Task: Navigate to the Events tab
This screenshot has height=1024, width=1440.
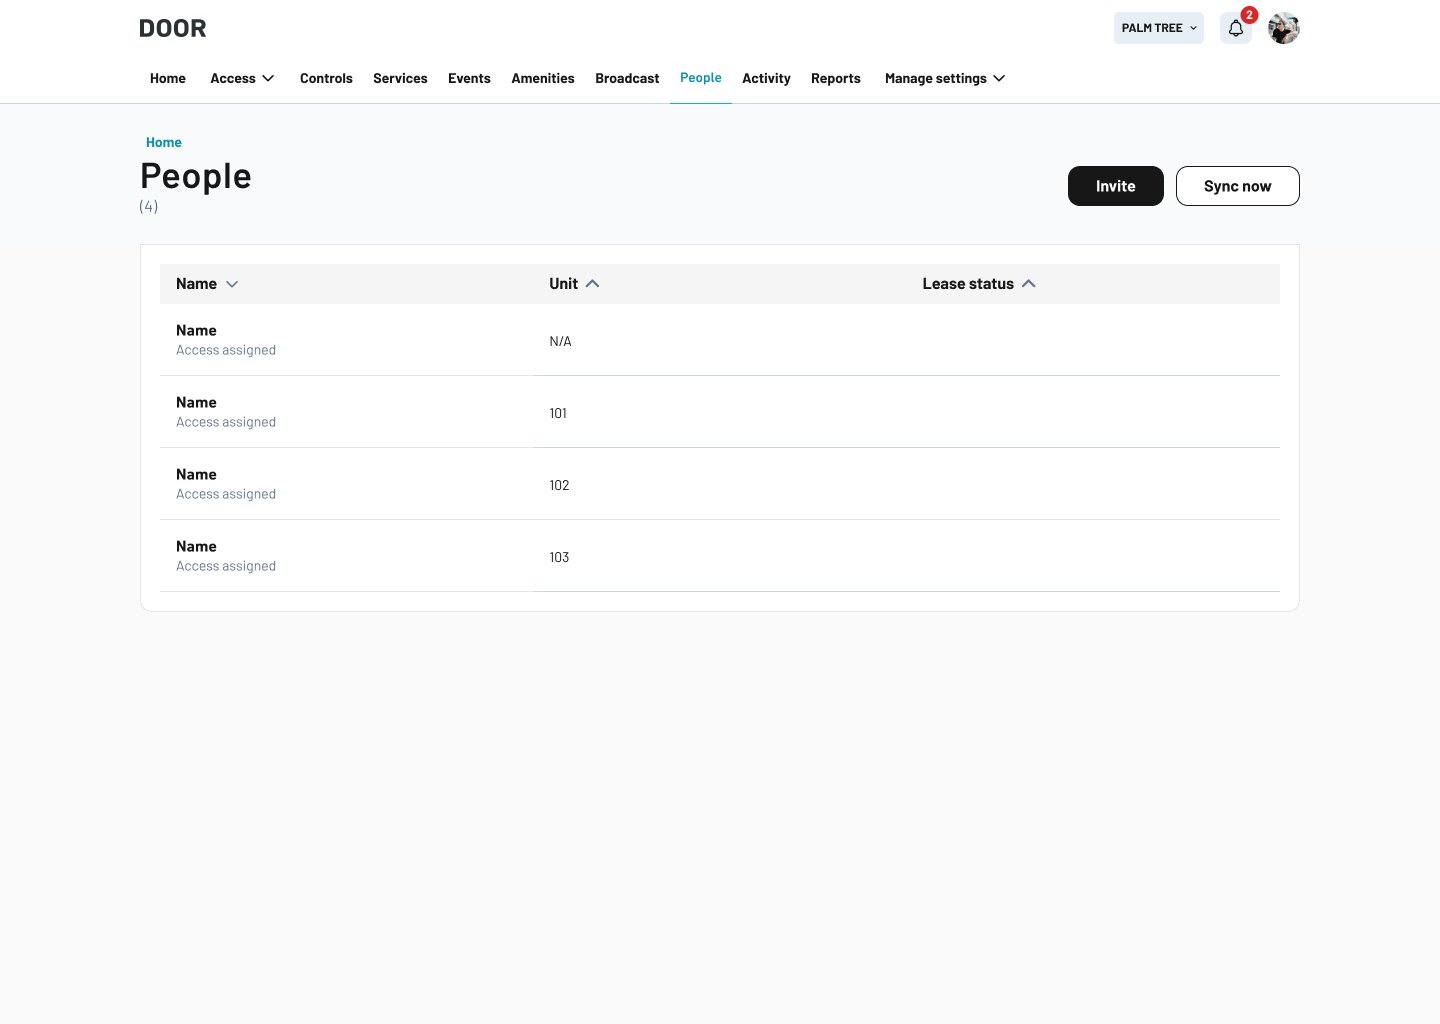Action: click(469, 78)
